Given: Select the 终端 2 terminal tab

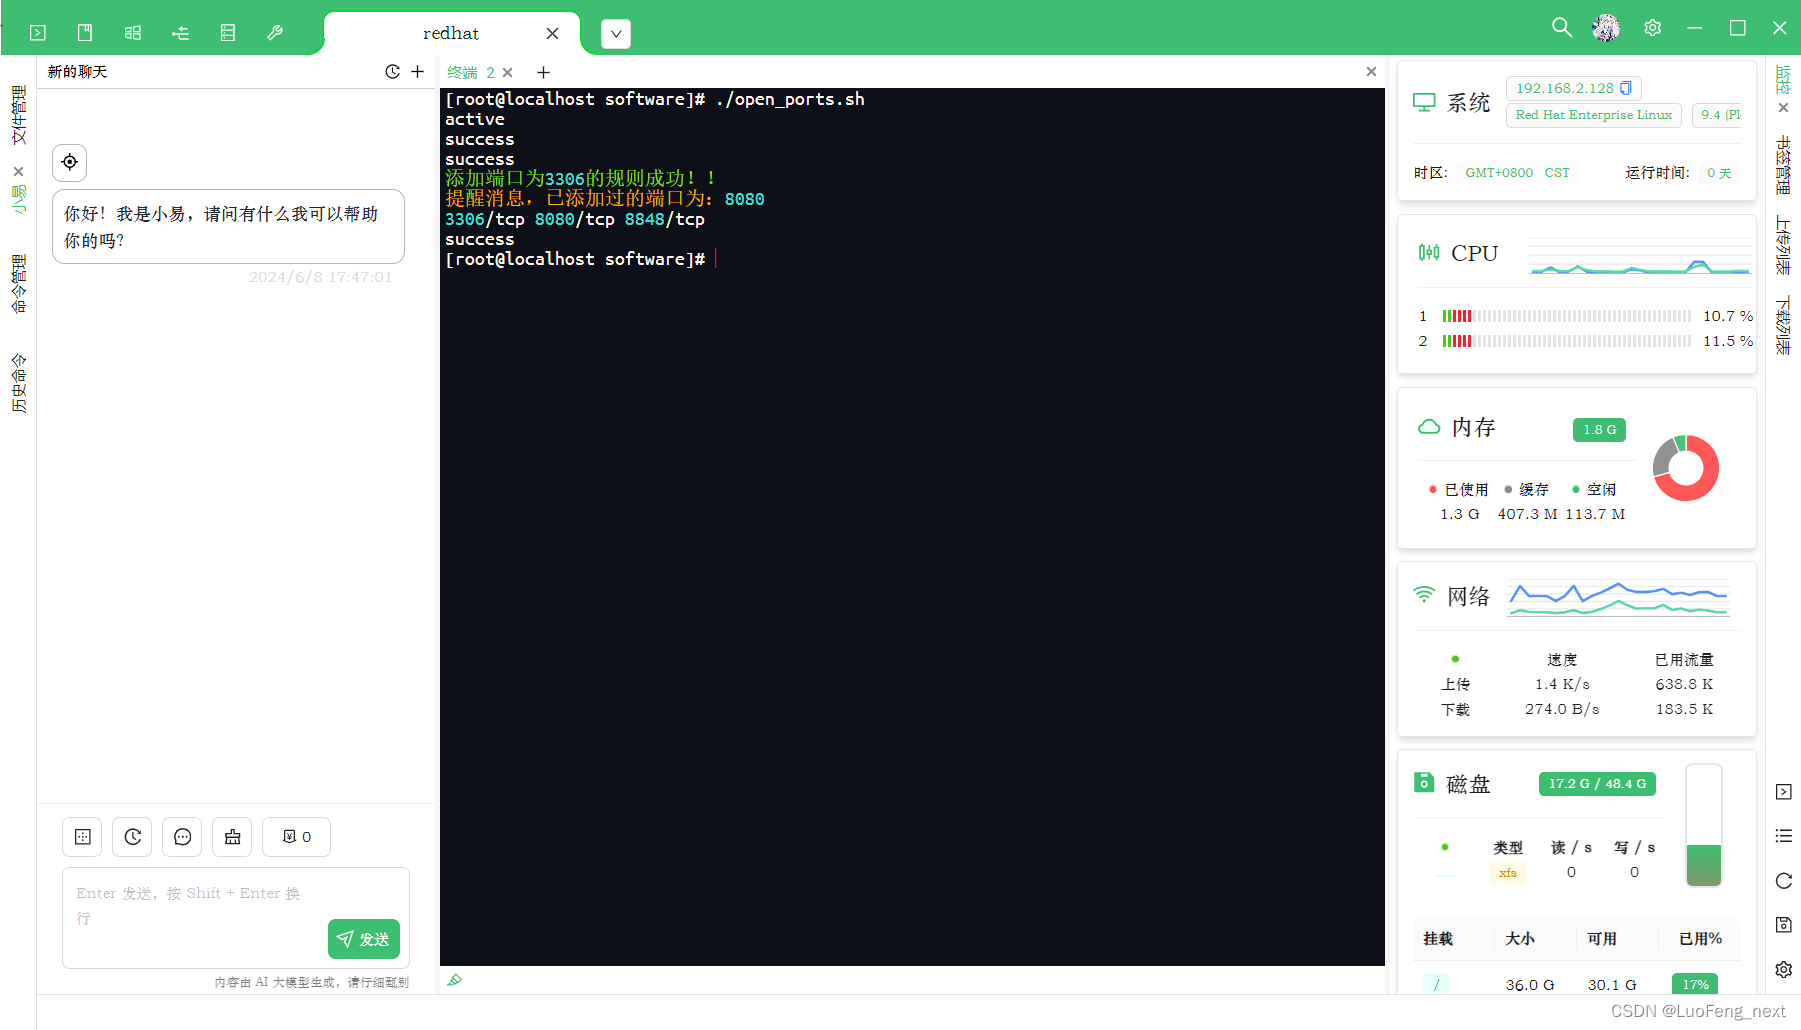Looking at the screenshot, I should tap(471, 73).
